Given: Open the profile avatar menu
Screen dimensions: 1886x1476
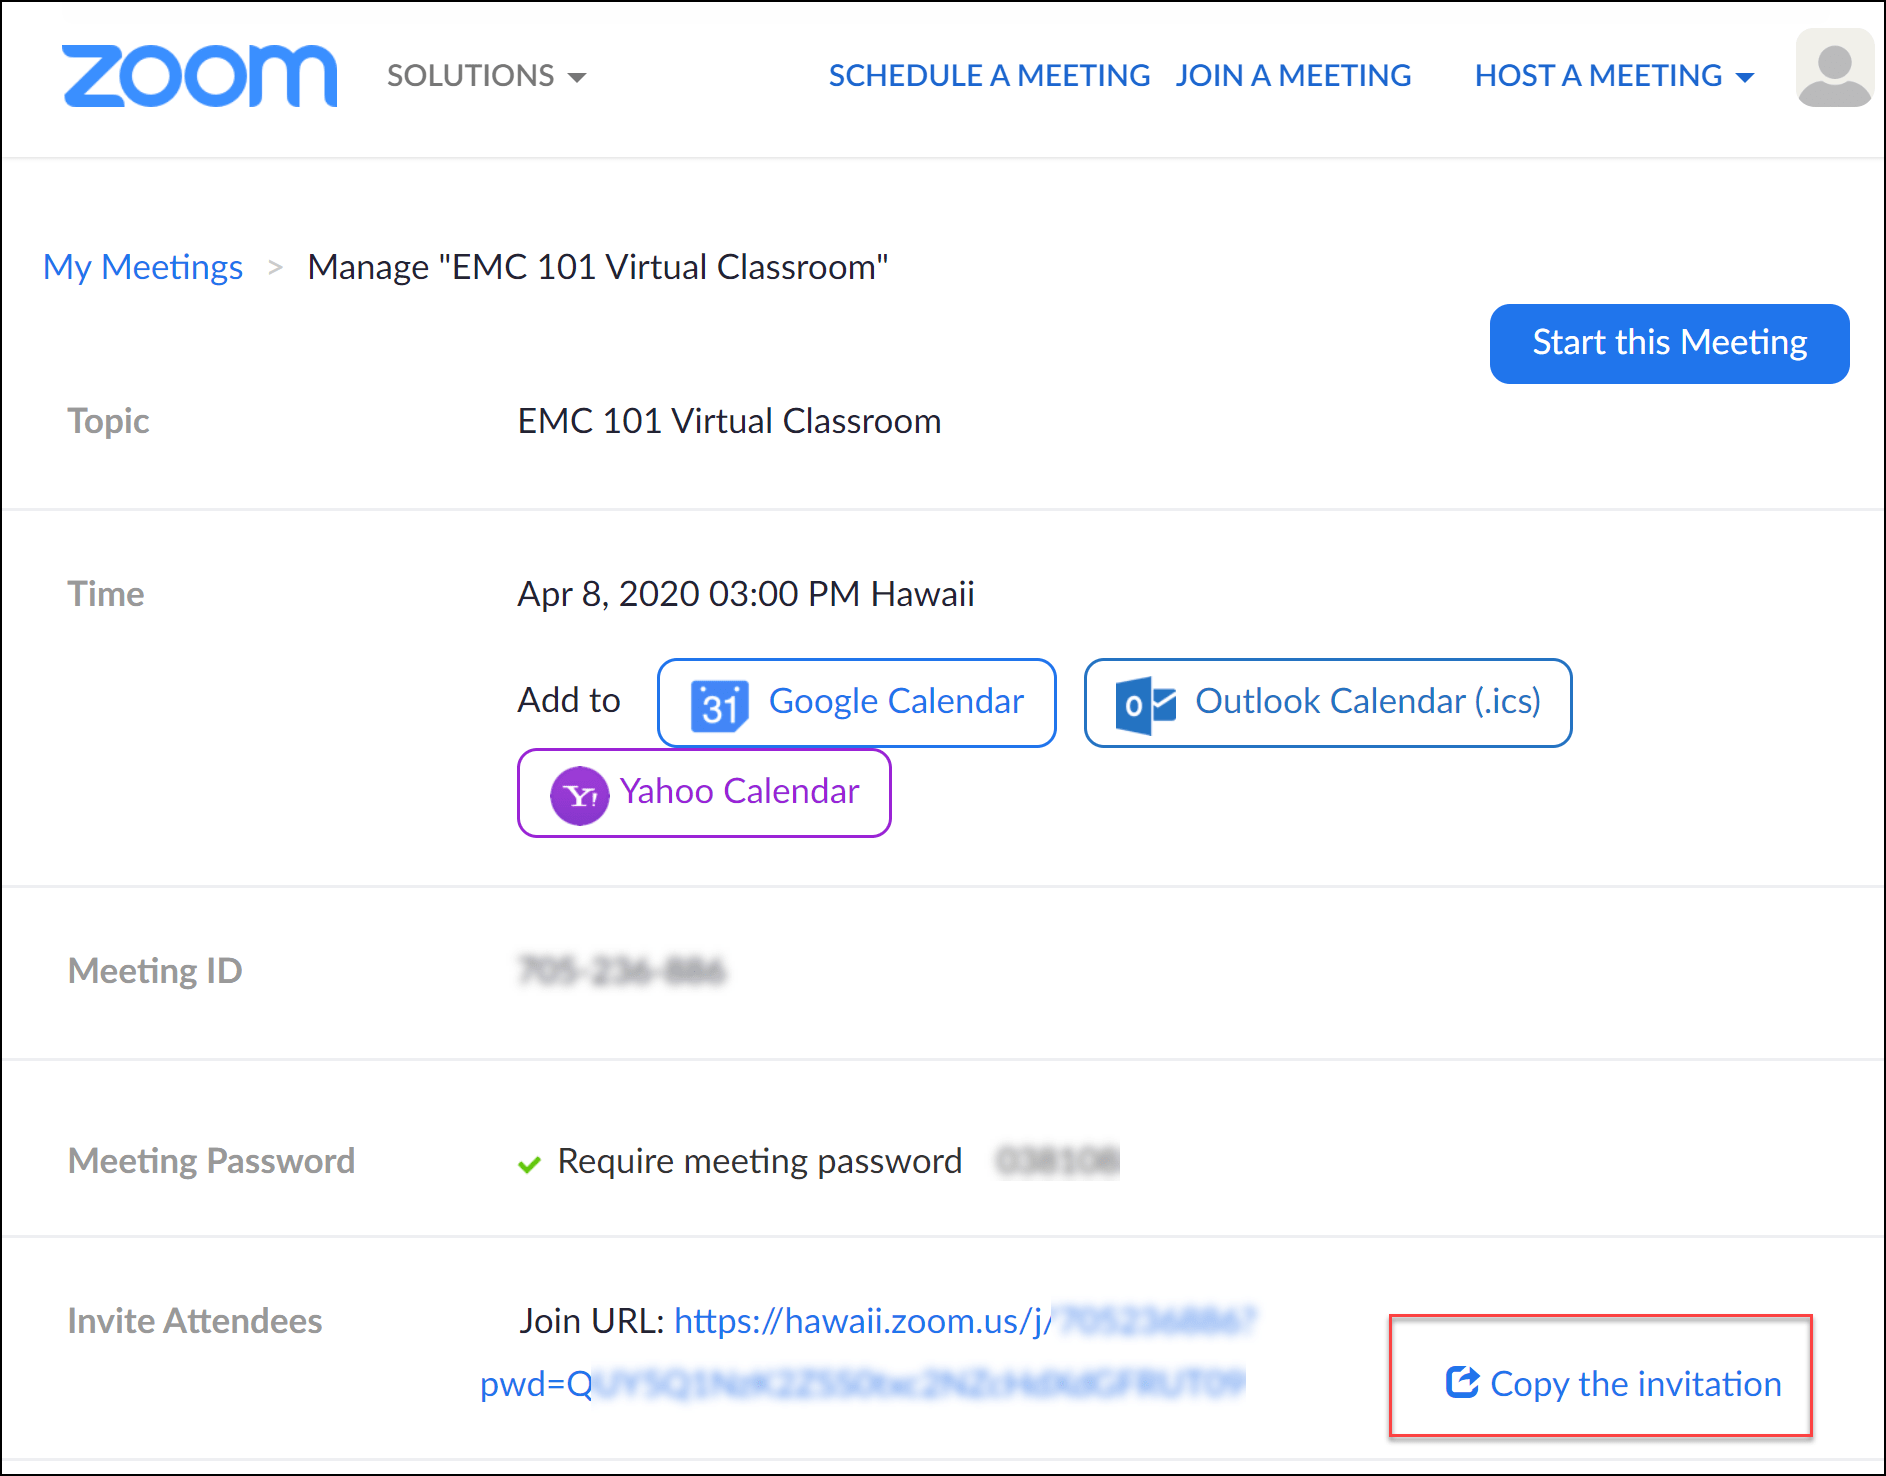Looking at the screenshot, I should click(1833, 68).
